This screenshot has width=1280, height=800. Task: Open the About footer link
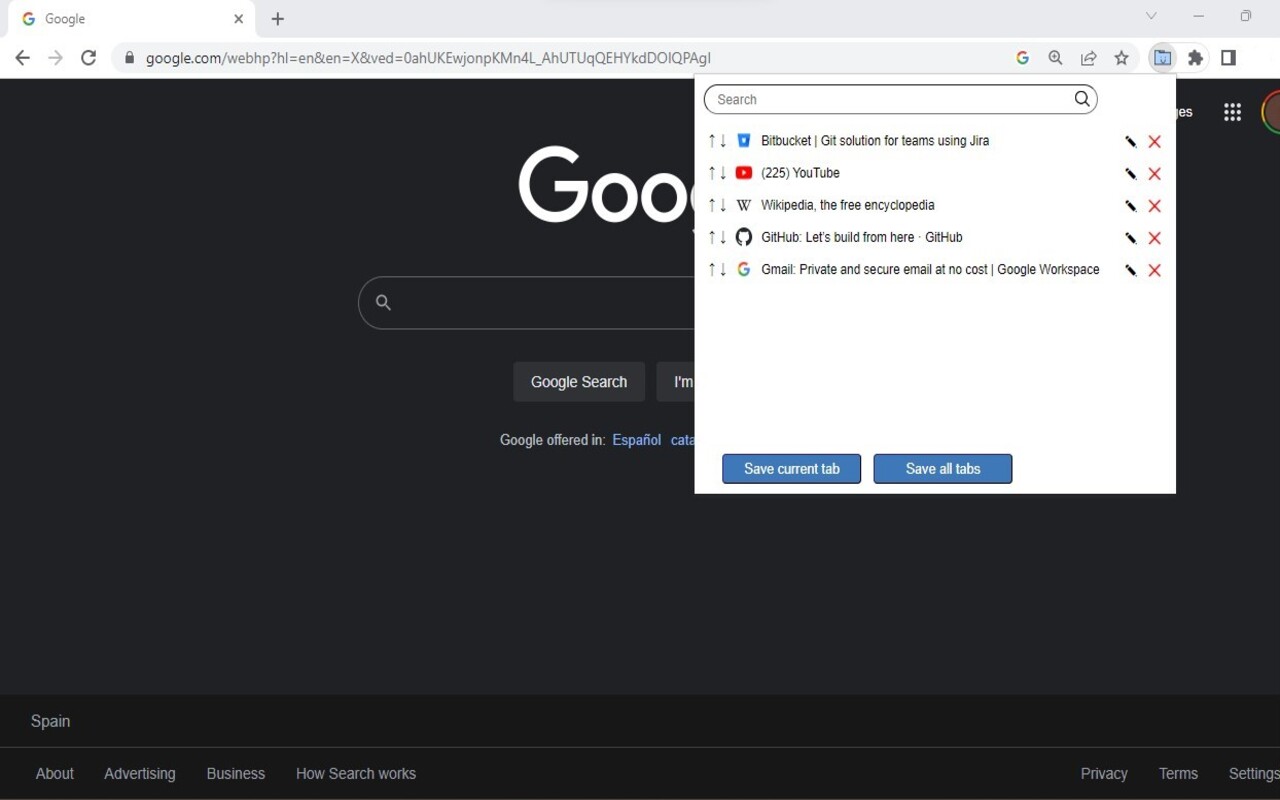[x=55, y=774]
